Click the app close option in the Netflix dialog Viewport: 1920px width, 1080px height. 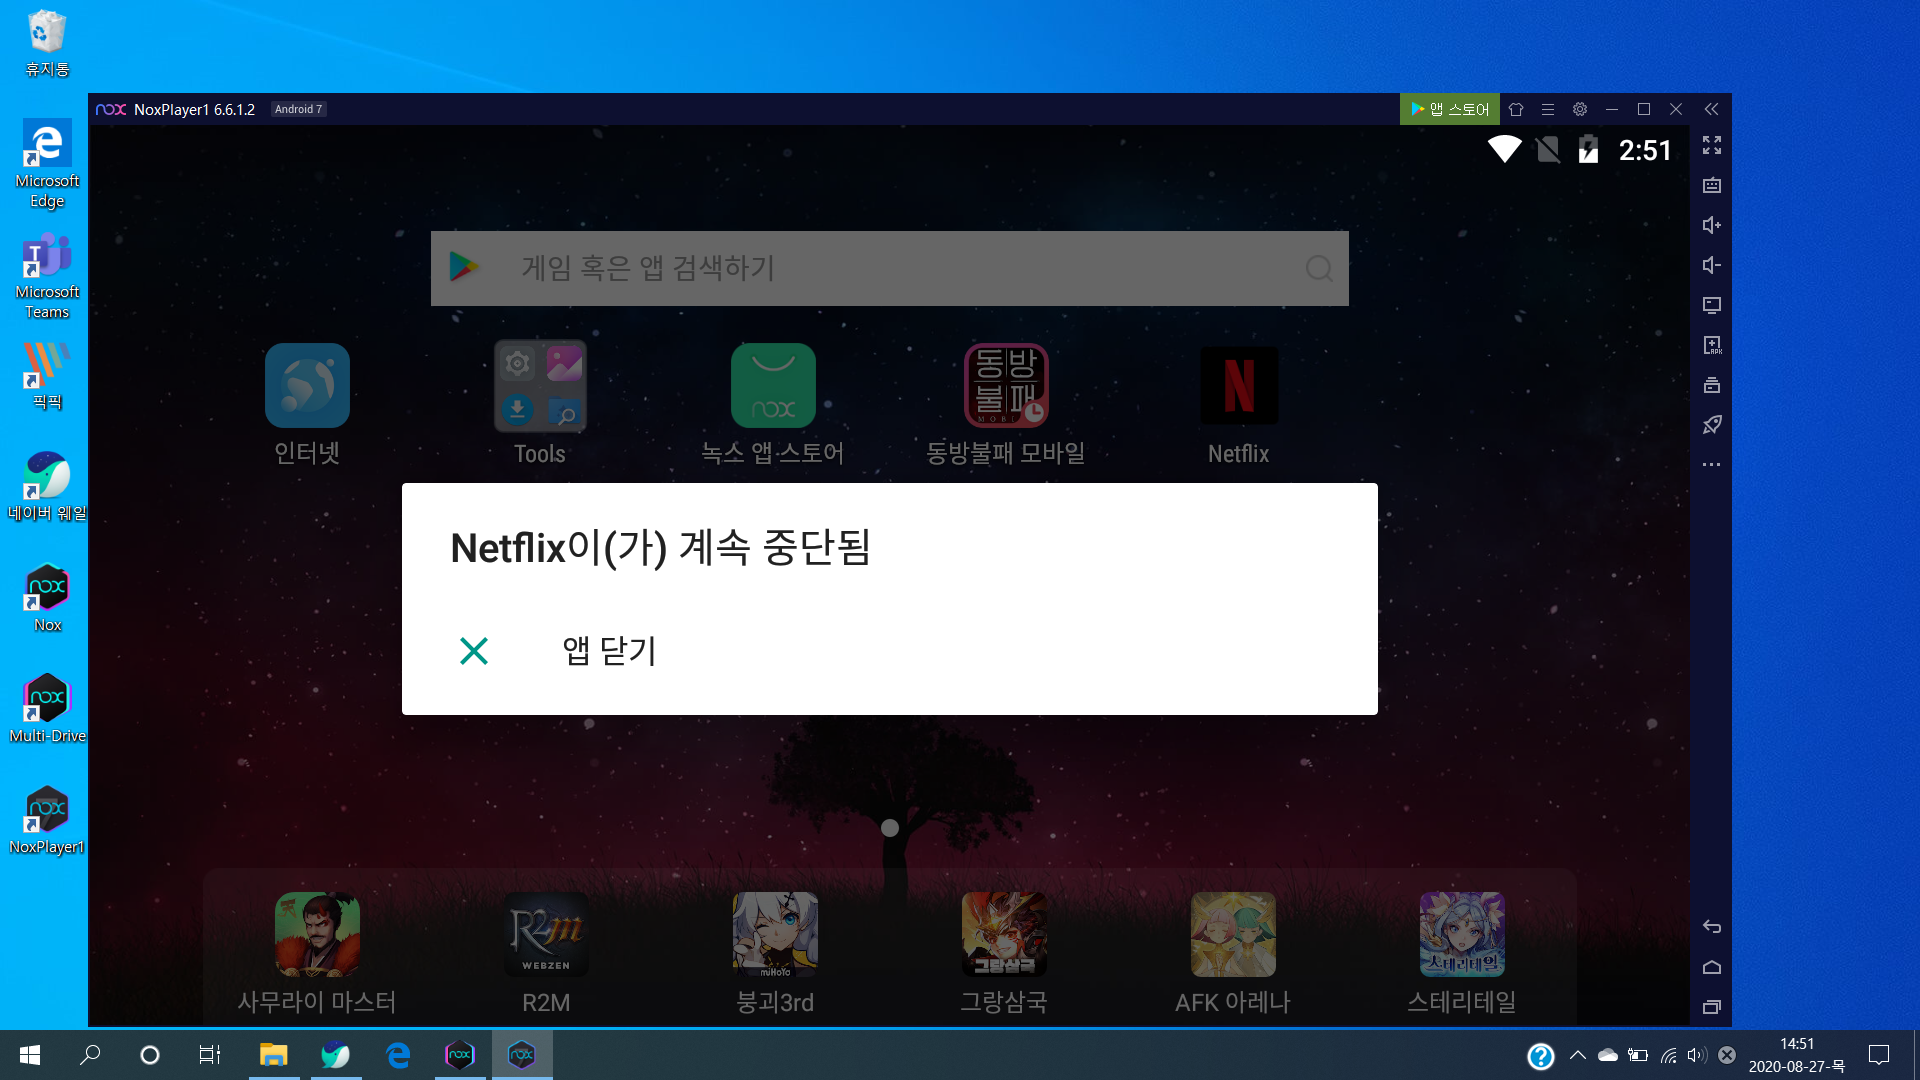pos(608,651)
